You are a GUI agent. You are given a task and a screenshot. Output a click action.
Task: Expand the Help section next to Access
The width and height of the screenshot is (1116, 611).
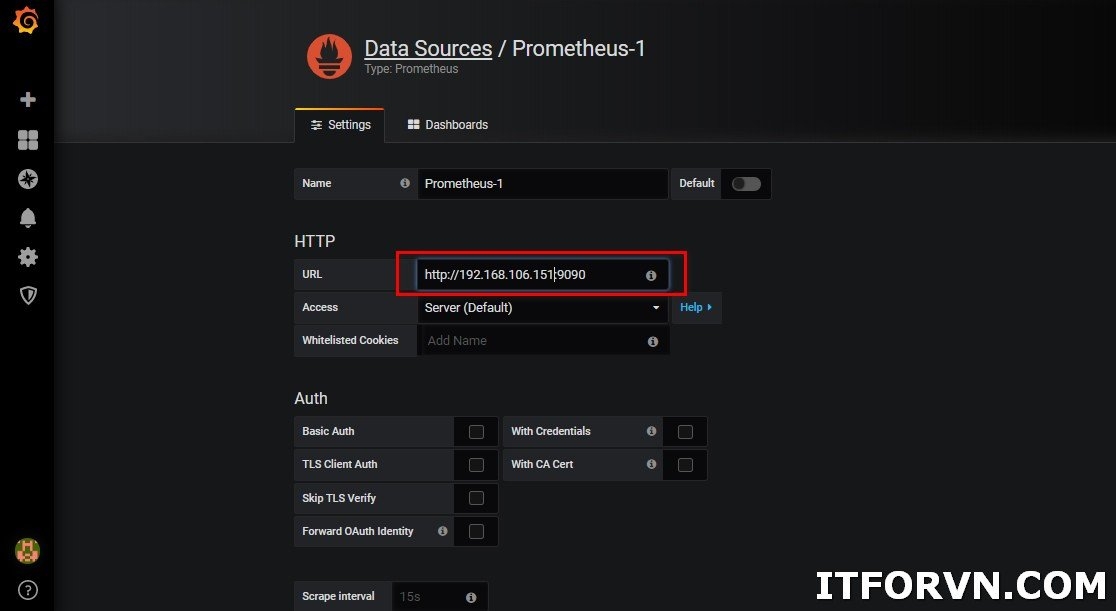pos(695,307)
